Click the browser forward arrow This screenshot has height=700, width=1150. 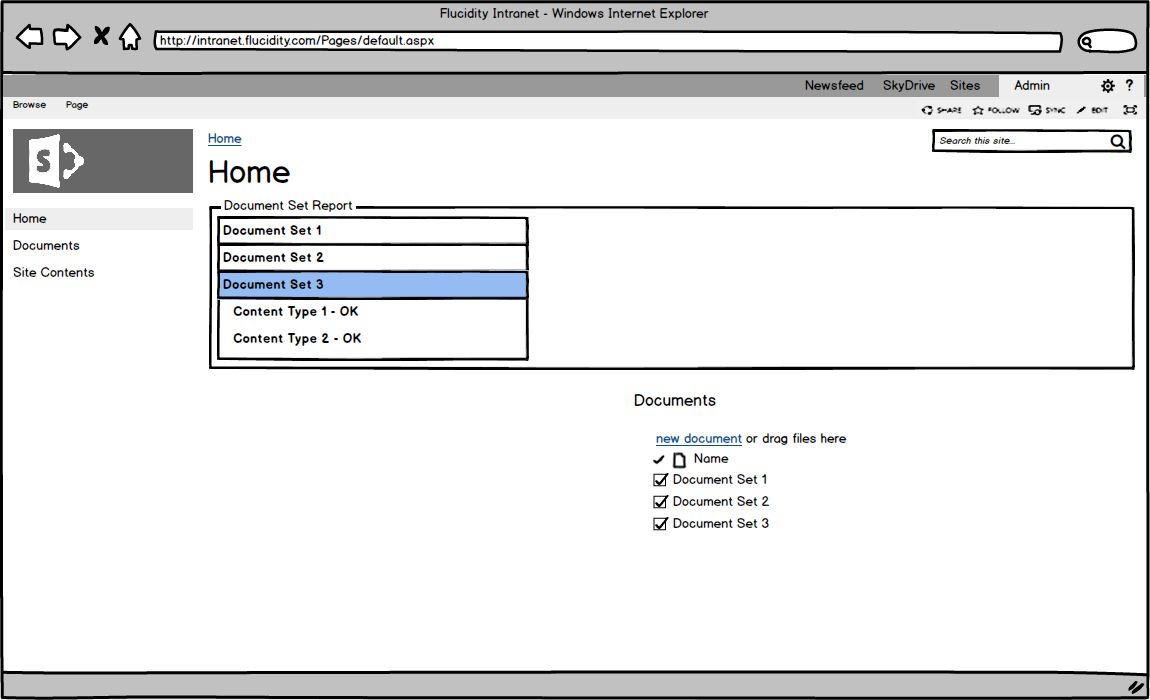coord(67,37)
